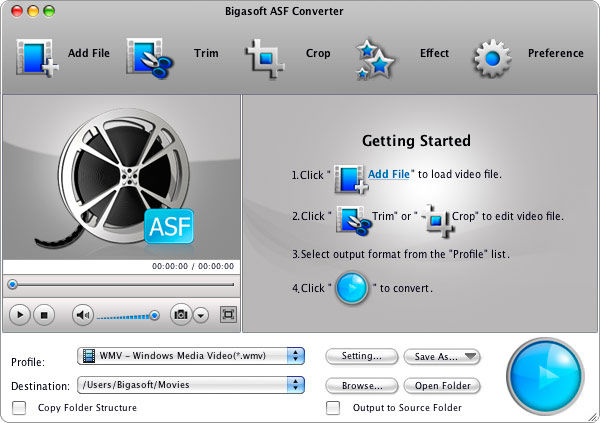Screen dimensions: 600x423
Task: Start conversion with big blue Convert button
Action: (545, 376)
